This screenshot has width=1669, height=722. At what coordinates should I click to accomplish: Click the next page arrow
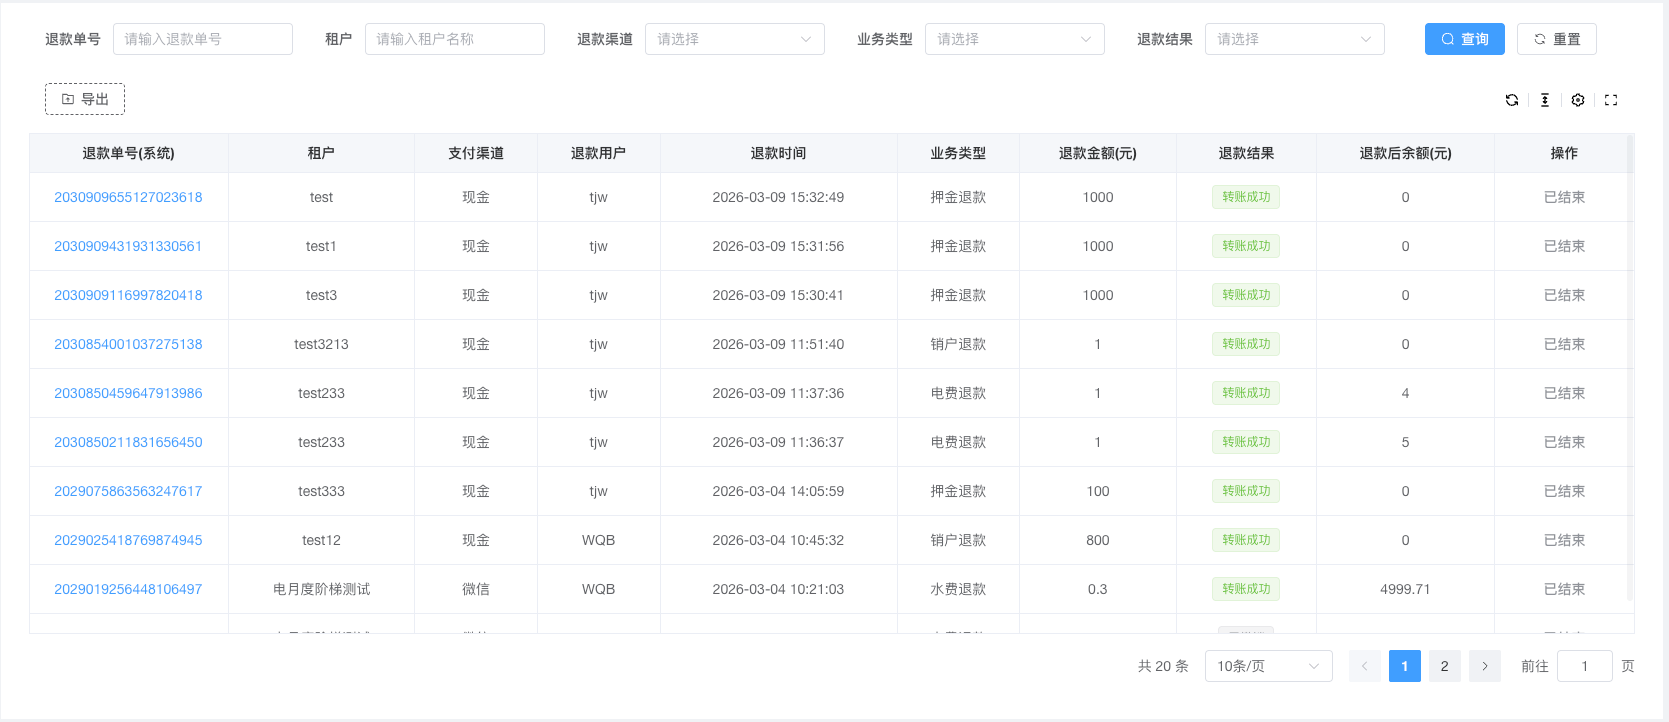point(1485,666)
